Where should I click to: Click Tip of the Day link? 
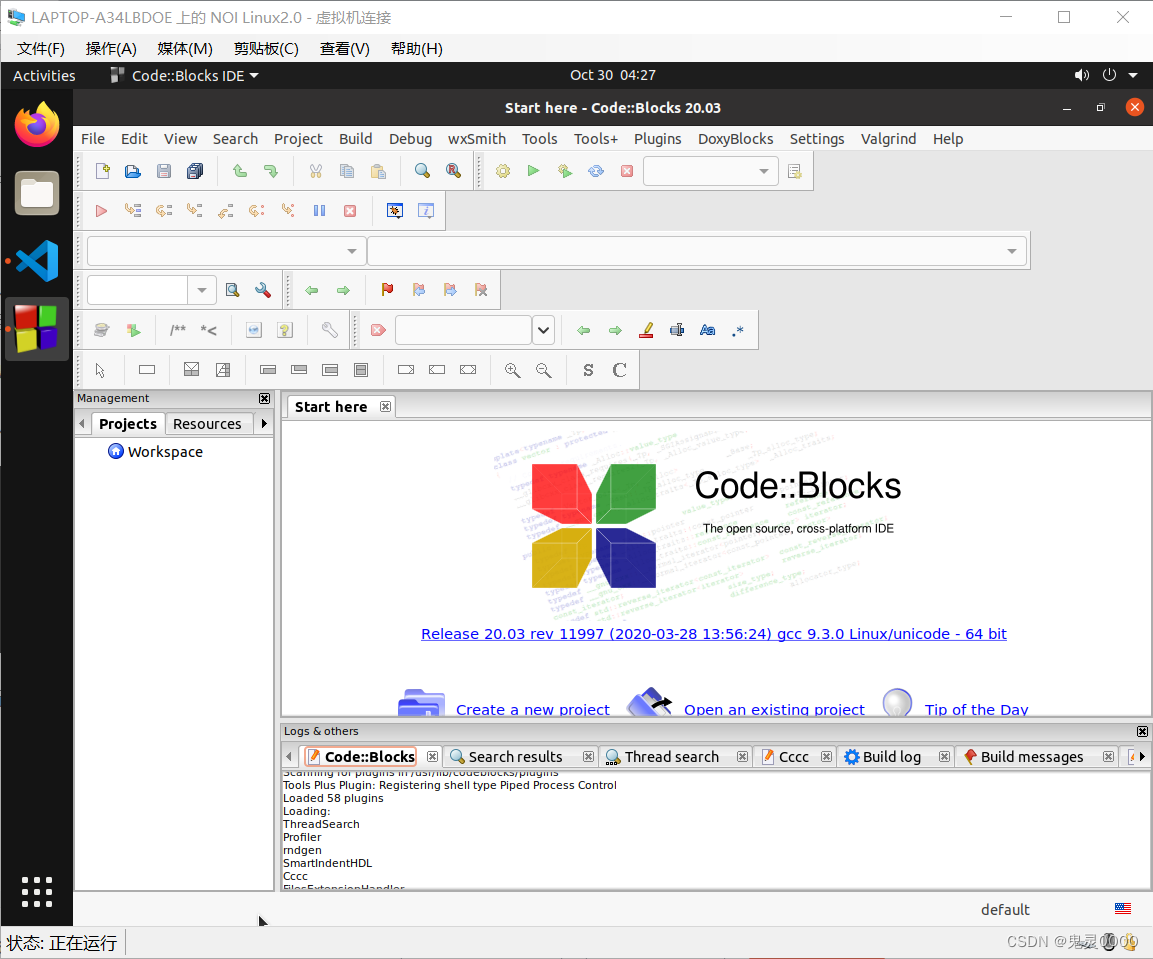click(977, 710)
